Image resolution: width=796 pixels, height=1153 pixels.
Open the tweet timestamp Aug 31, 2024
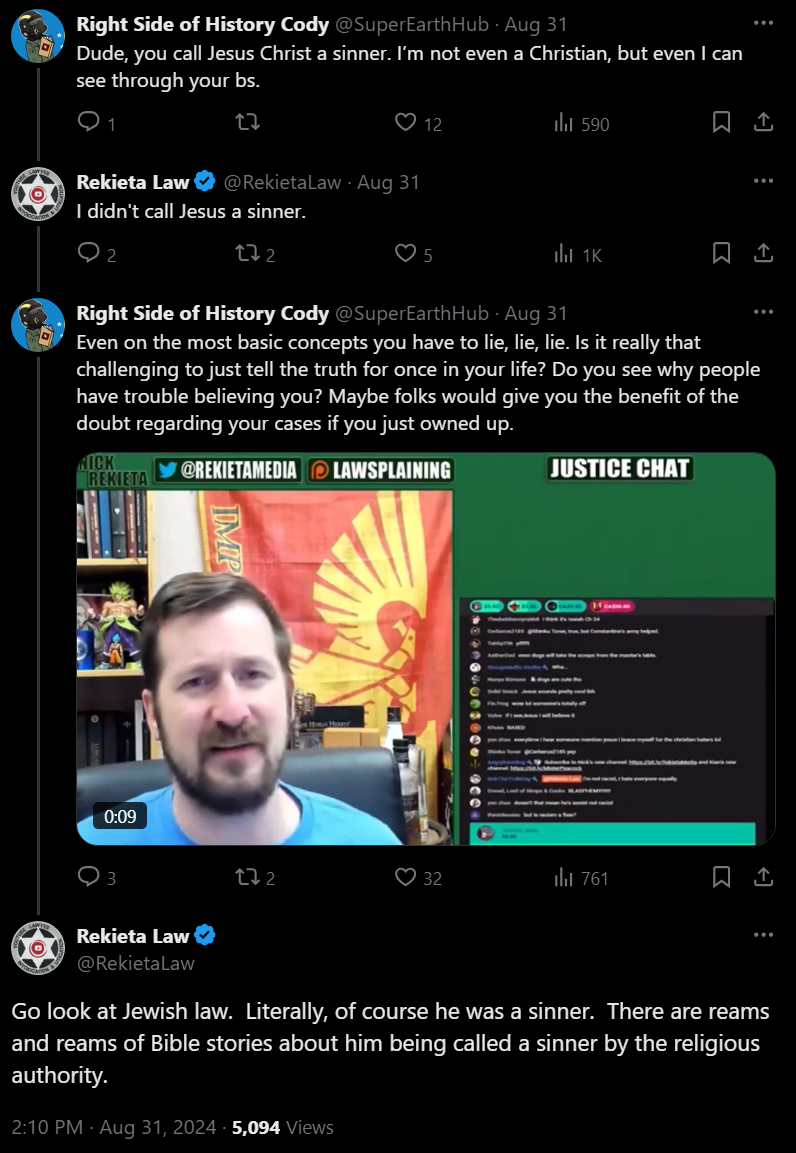(157, 1127)
